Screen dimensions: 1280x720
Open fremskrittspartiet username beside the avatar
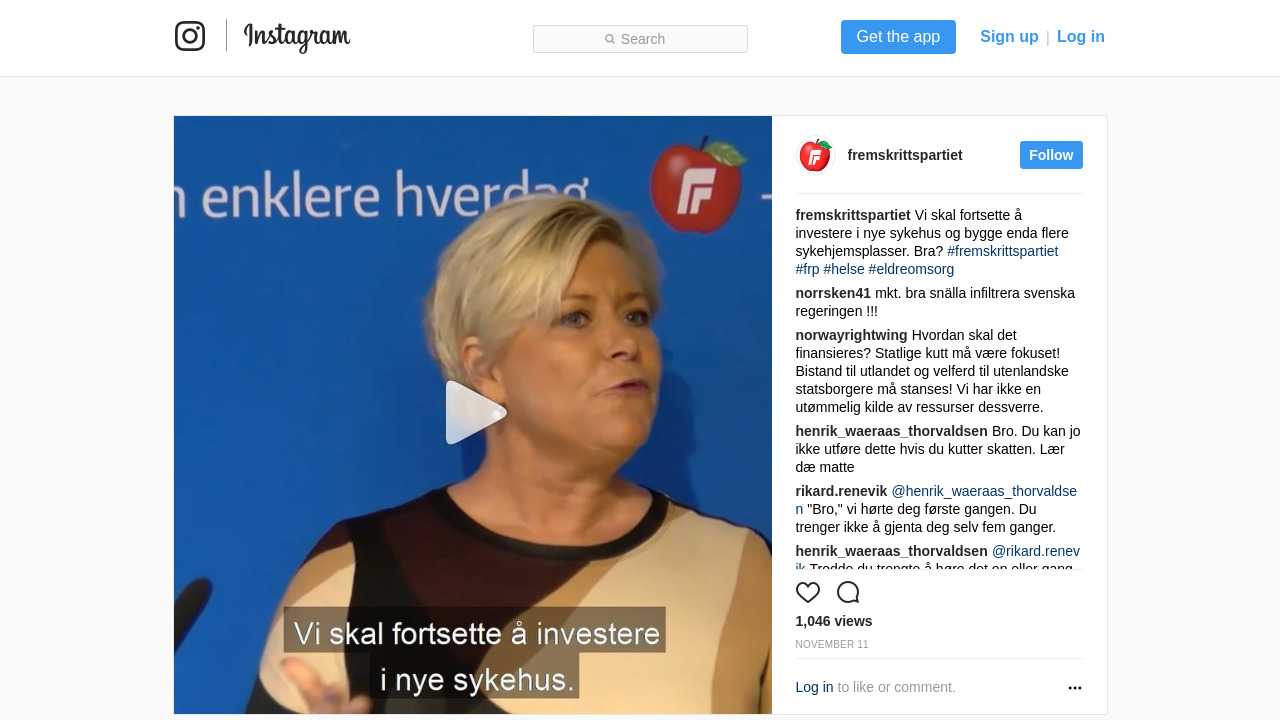[x=905, y=155]
